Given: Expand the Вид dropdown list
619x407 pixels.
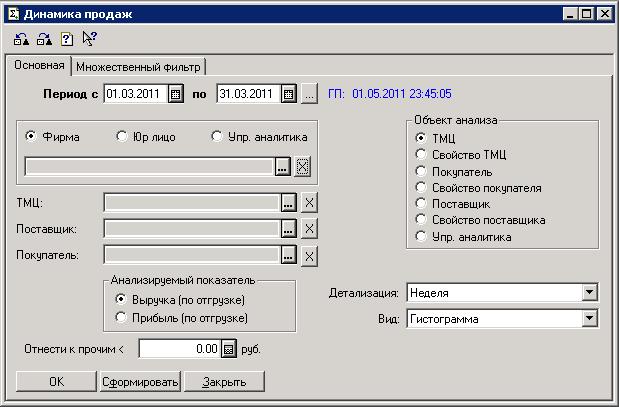Looking at the screenshot, I should (589, 319).
